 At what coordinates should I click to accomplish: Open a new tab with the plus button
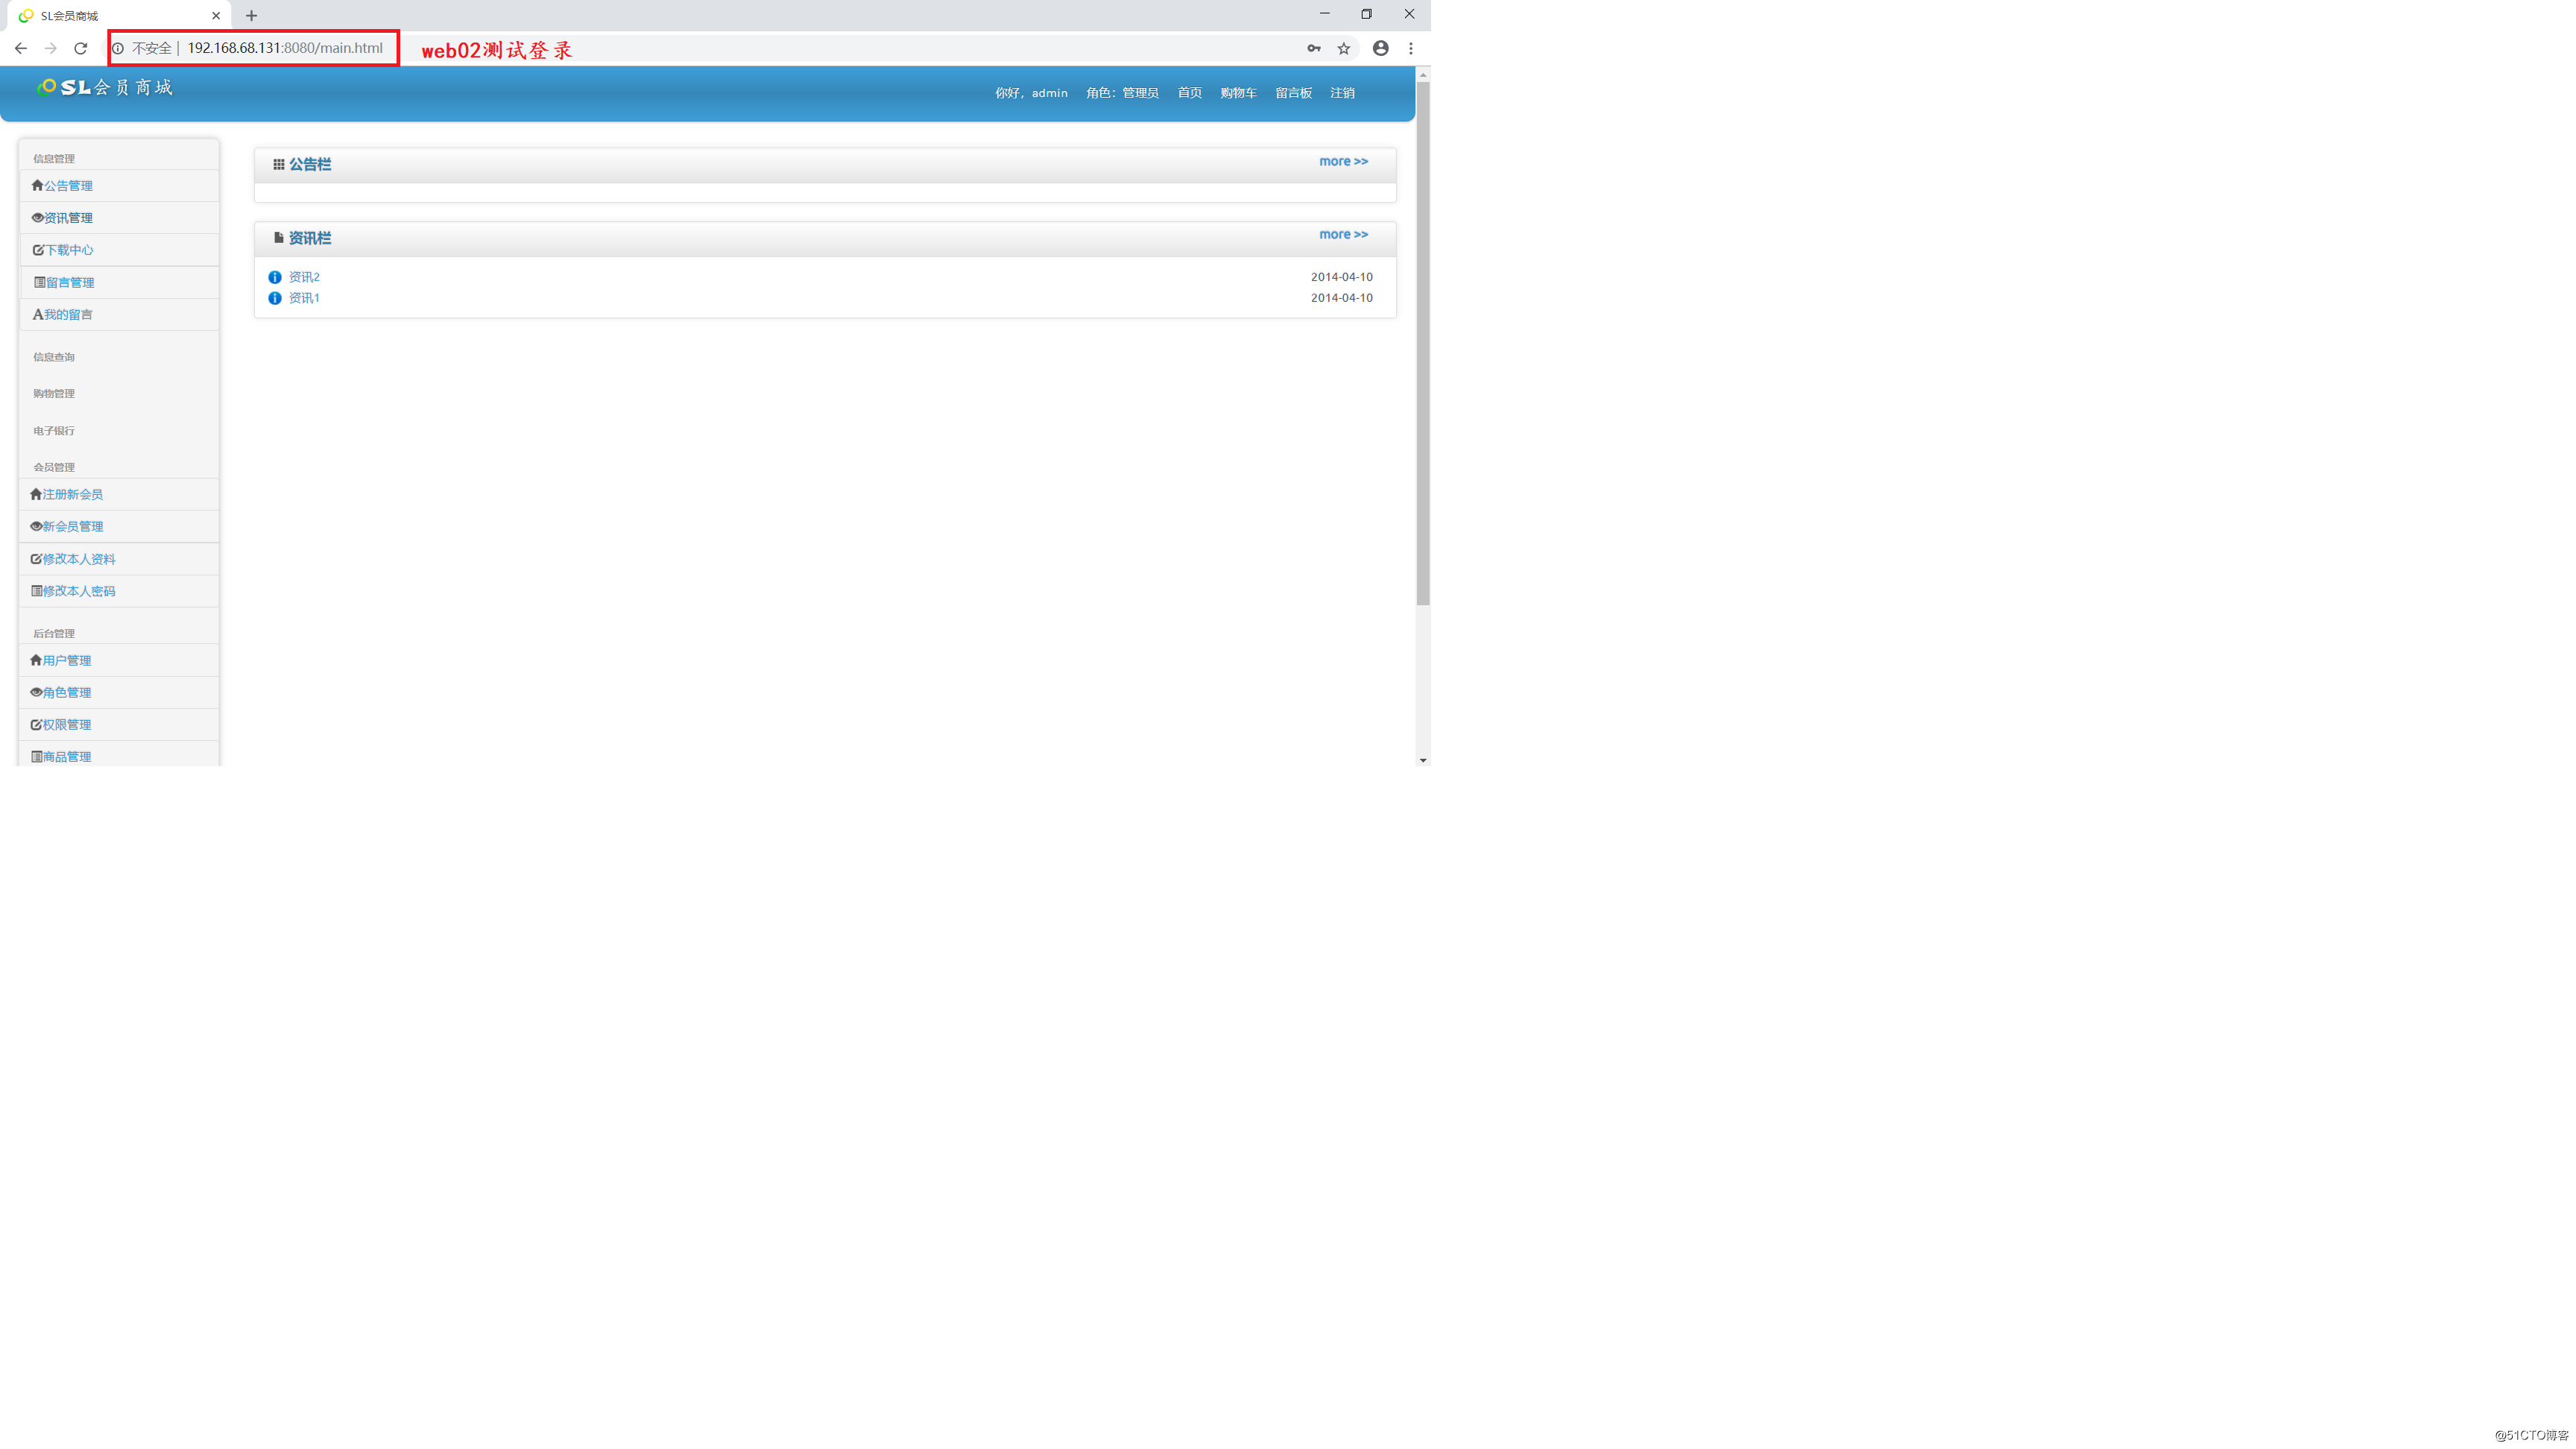[x=251, y=16]
